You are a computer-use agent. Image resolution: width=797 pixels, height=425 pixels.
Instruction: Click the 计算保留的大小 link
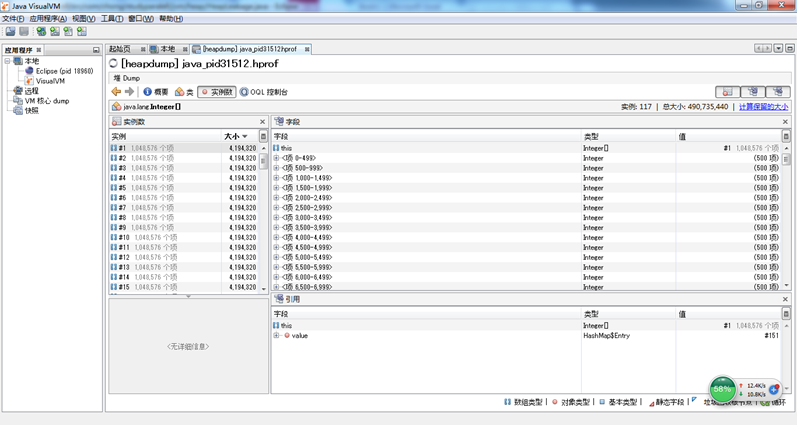coord(763,107)
